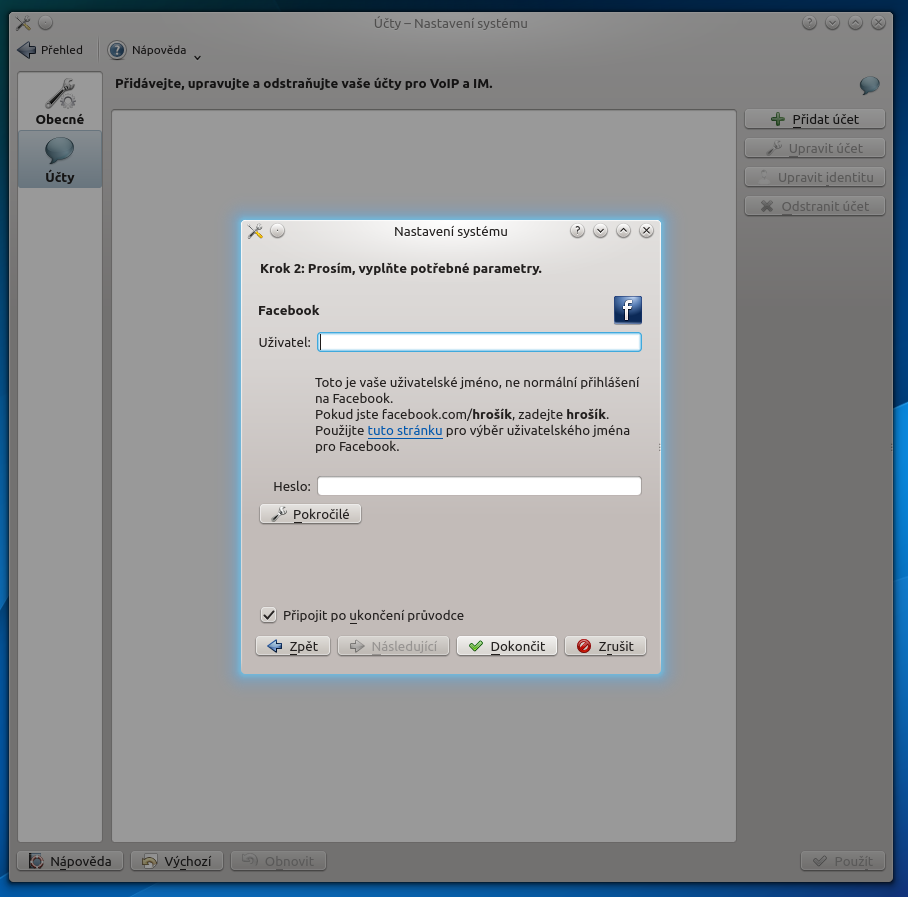Open the Účty sidebar section
The height and width of the screenshot is (897, 908).
60,160
